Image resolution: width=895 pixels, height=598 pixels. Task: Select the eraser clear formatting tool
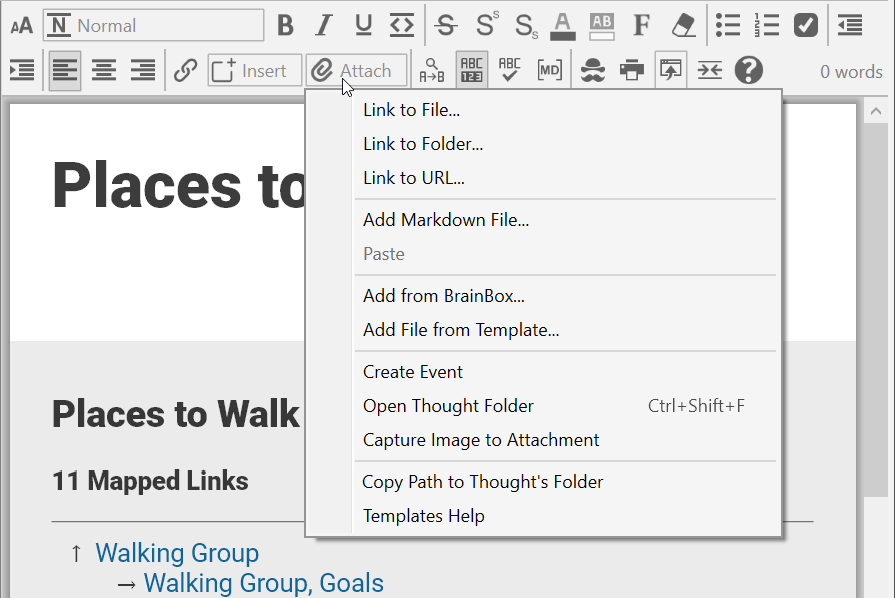coord(683,25)
